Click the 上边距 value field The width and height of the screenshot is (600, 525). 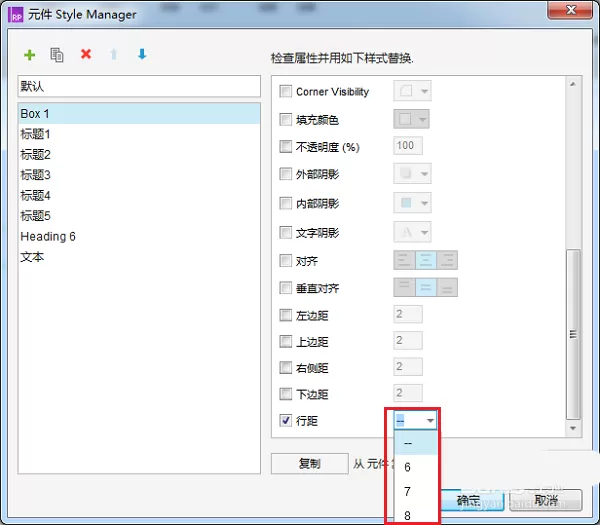click(408, 341)
